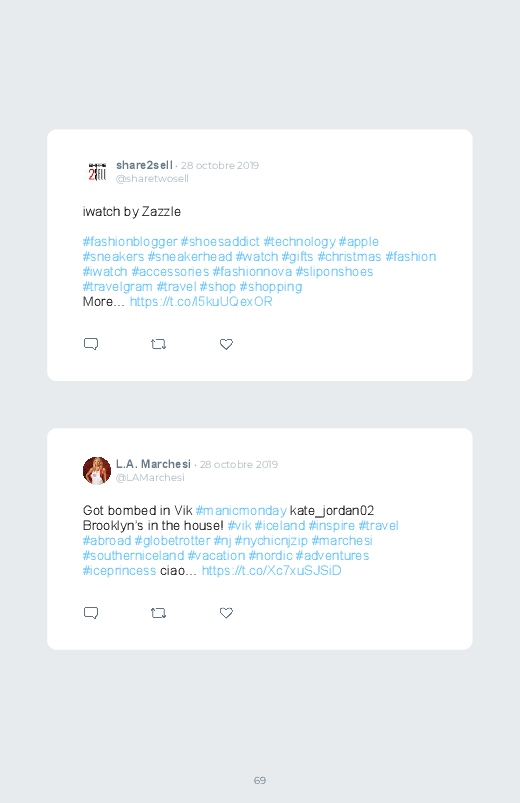520x803 pixels.
Task: Retweet the share2sell iwatch tweet
Action: pyautogui.click(x=158, y=344)
